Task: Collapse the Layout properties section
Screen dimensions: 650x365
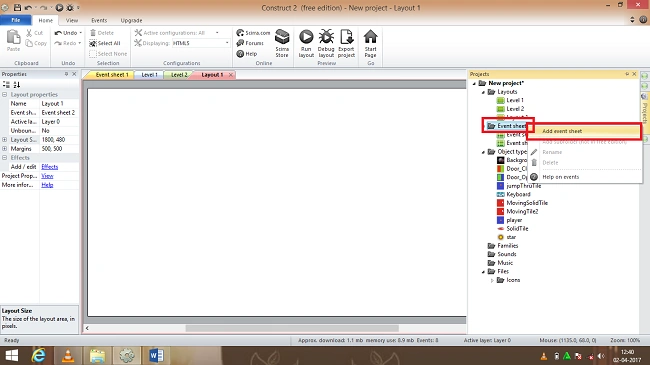Action: (x=5, y=95)
